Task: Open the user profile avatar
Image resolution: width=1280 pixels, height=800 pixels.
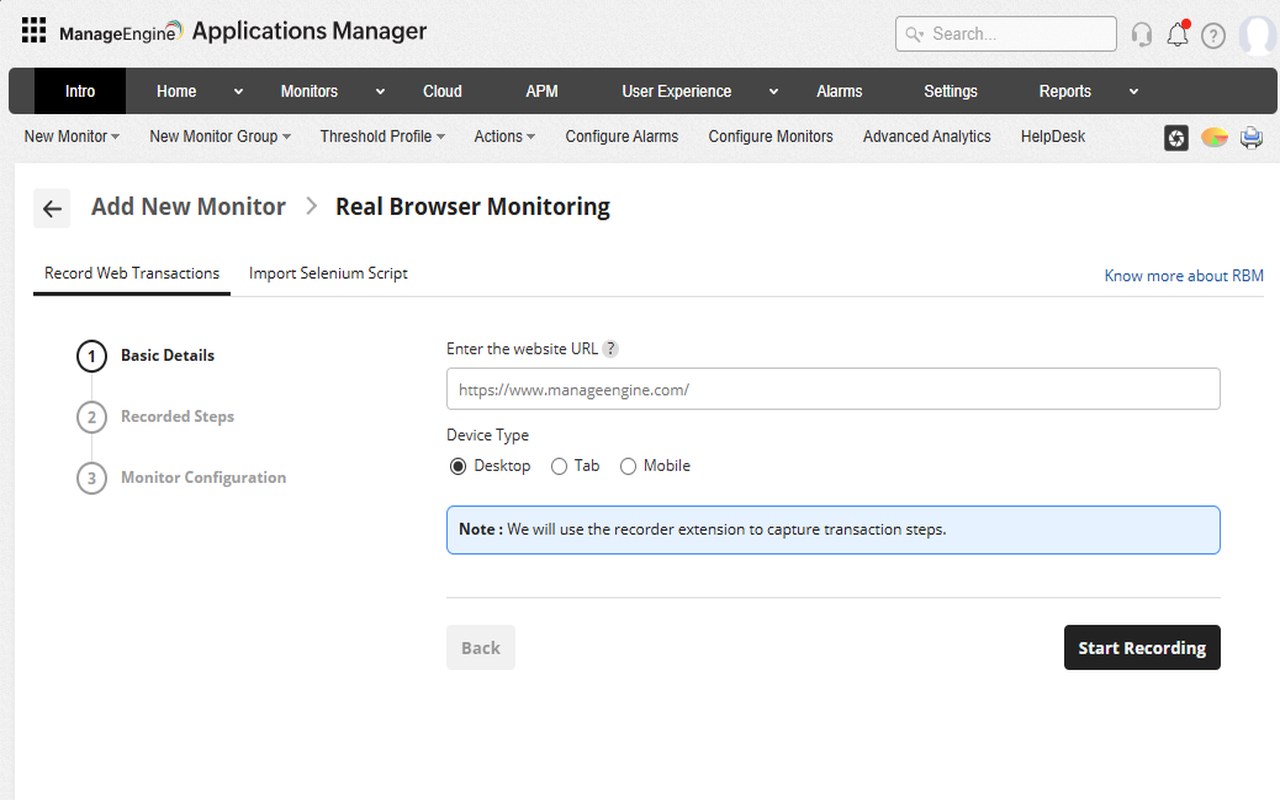Action: (x=1258, y=35)
